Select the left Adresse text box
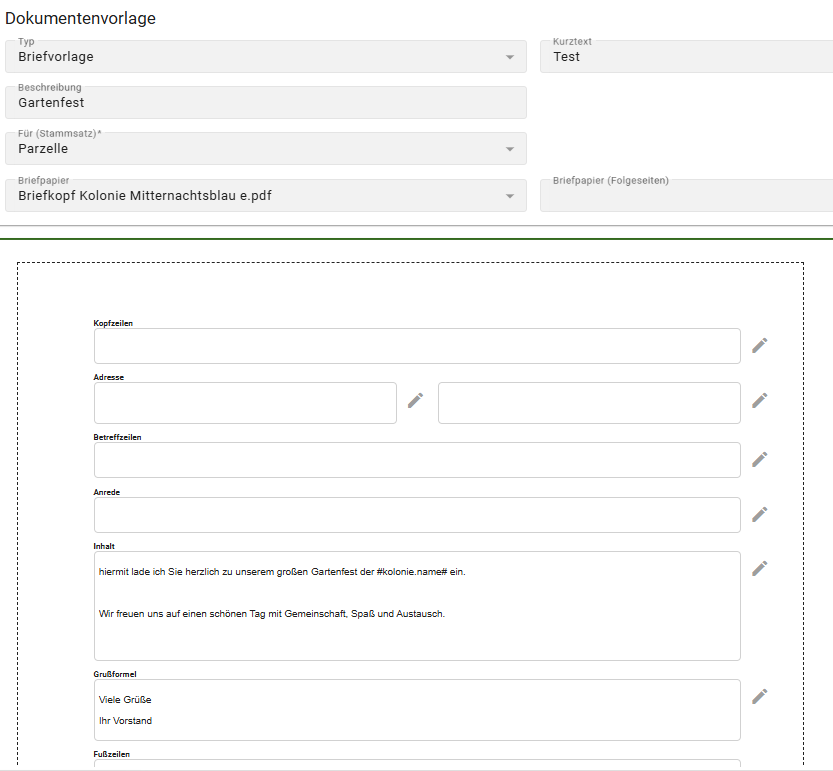Viewport: 833px width, 771px height. pyautogui.click(x=245, y=403)
